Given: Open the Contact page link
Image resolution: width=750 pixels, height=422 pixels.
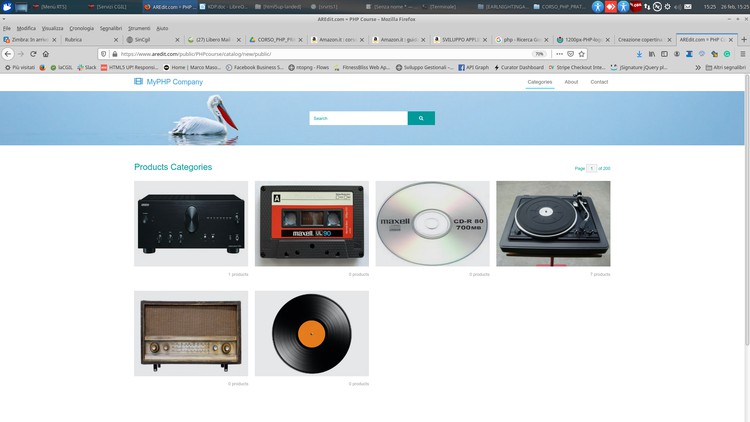Looking at the screenshot, I should 599,82.
